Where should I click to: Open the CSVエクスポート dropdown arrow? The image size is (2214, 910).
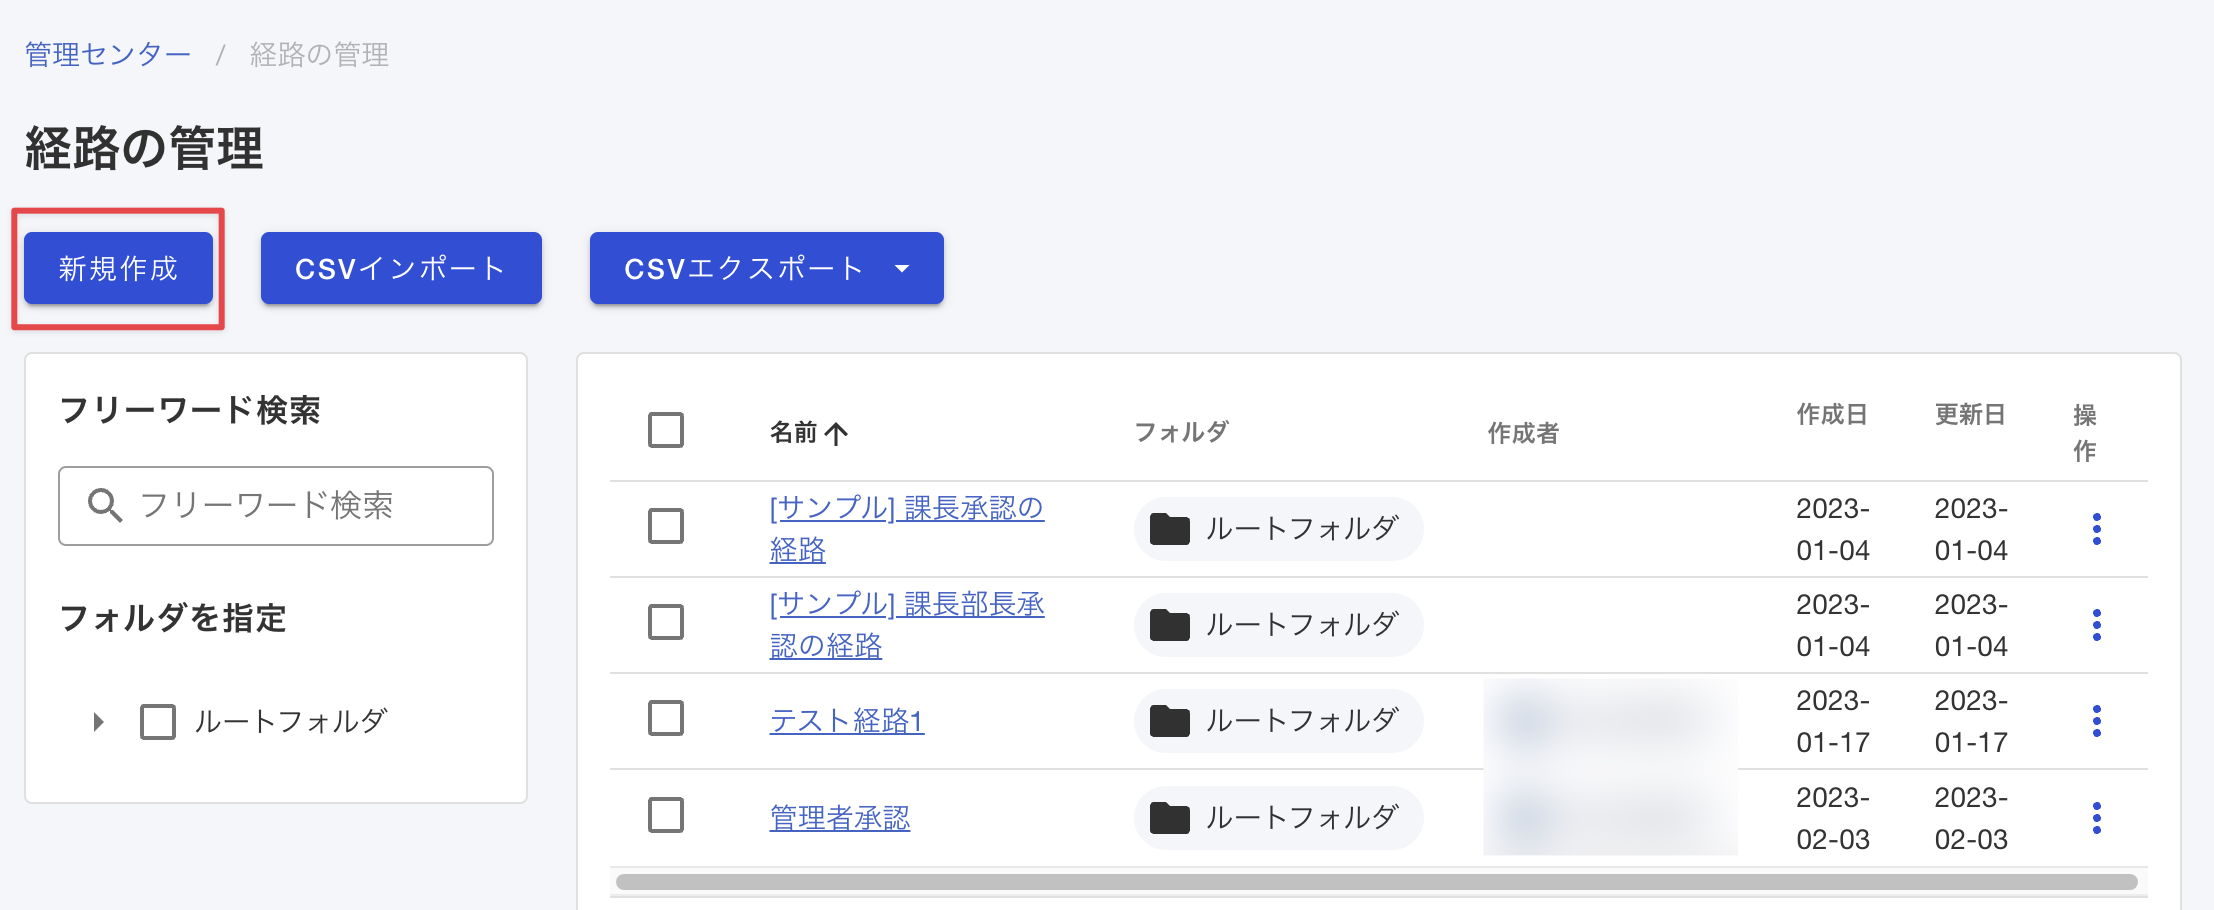(903, 268)
